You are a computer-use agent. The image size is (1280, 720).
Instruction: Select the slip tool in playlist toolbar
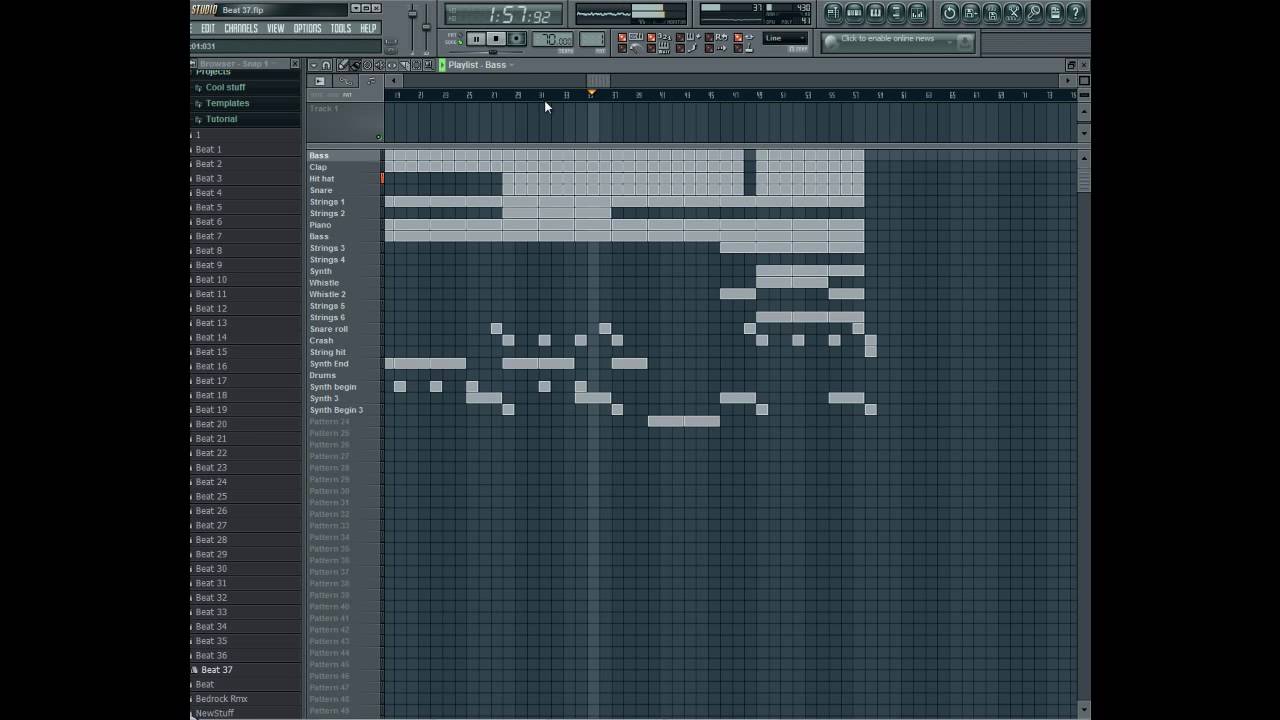[x=392, y=65]
